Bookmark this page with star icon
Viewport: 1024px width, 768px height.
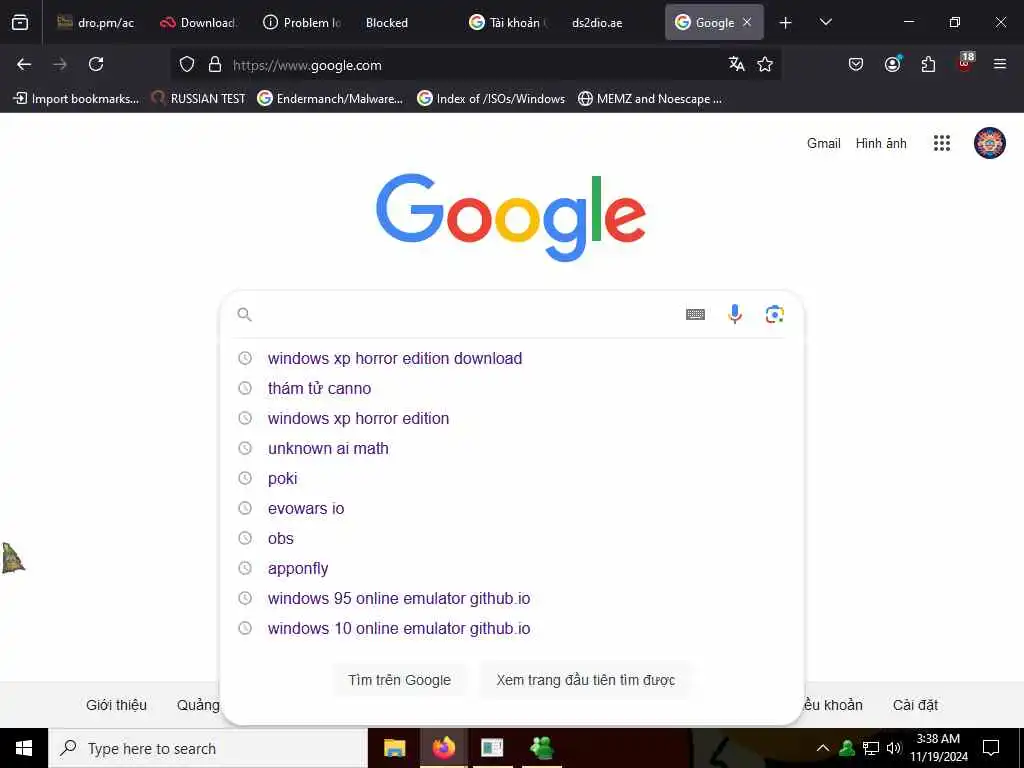pos(765,64)
